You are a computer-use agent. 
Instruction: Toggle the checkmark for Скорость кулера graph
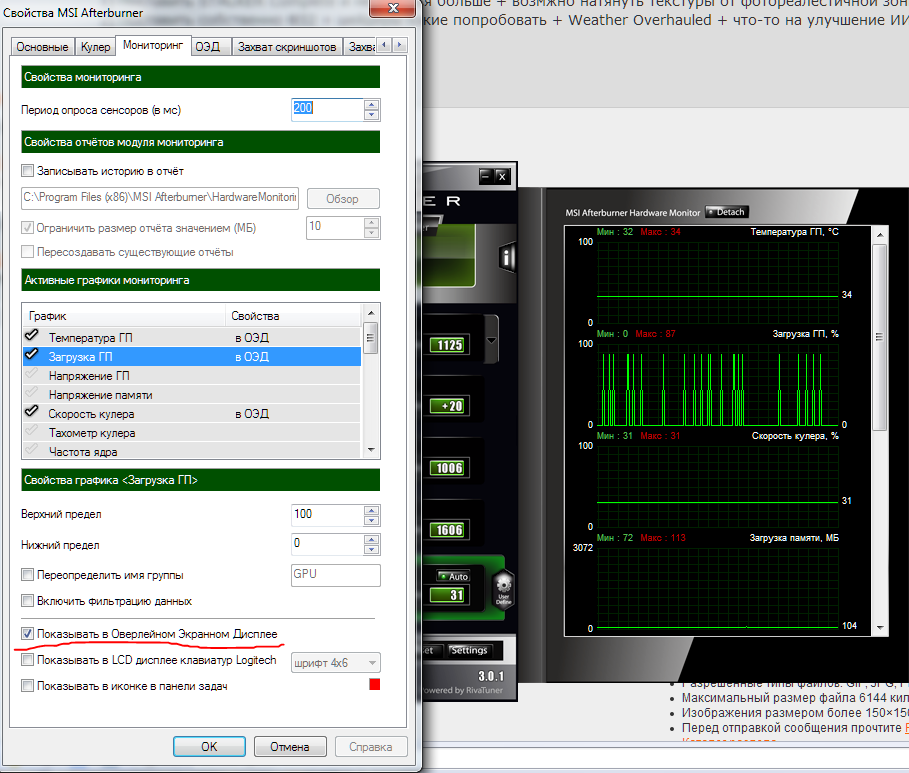point(31,412)
